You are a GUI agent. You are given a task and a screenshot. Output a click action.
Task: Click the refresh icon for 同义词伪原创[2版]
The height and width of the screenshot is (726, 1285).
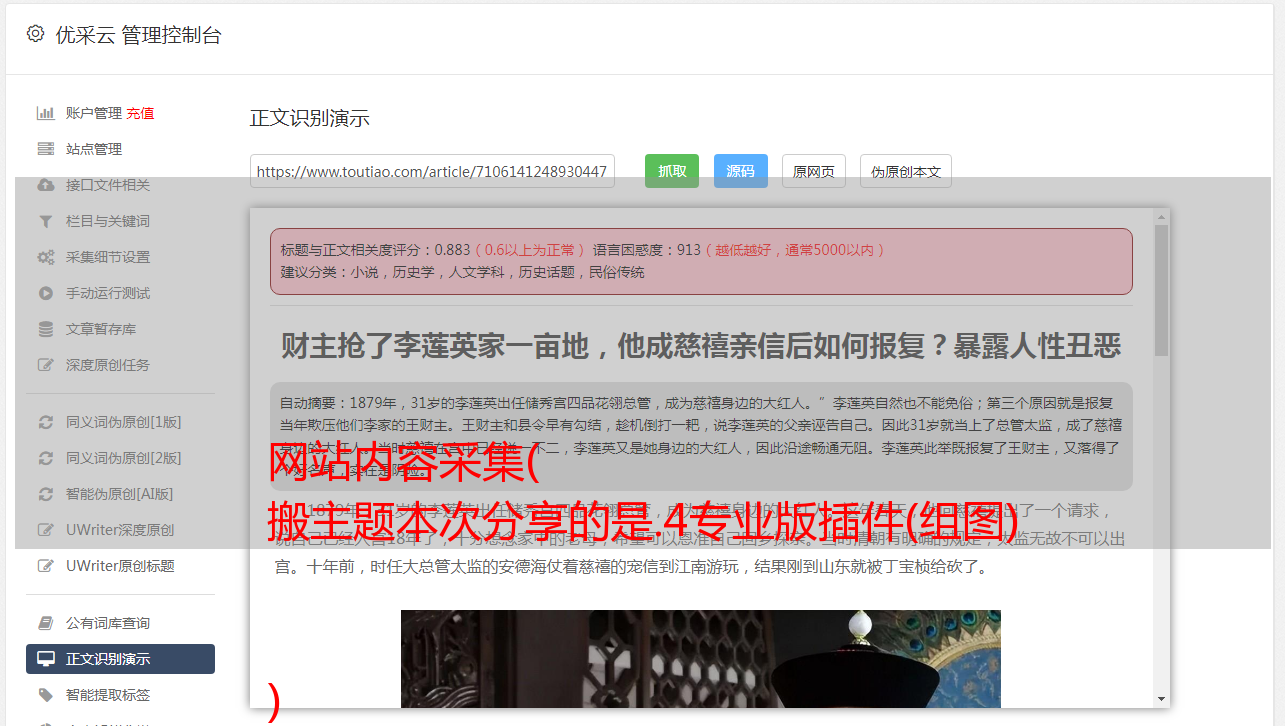pyautogui.click(x=46, y=458)
